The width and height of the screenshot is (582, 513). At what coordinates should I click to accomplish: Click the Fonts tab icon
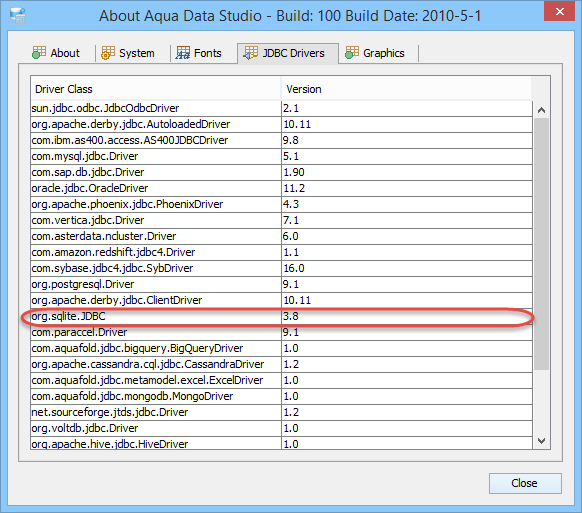[183, 53]
